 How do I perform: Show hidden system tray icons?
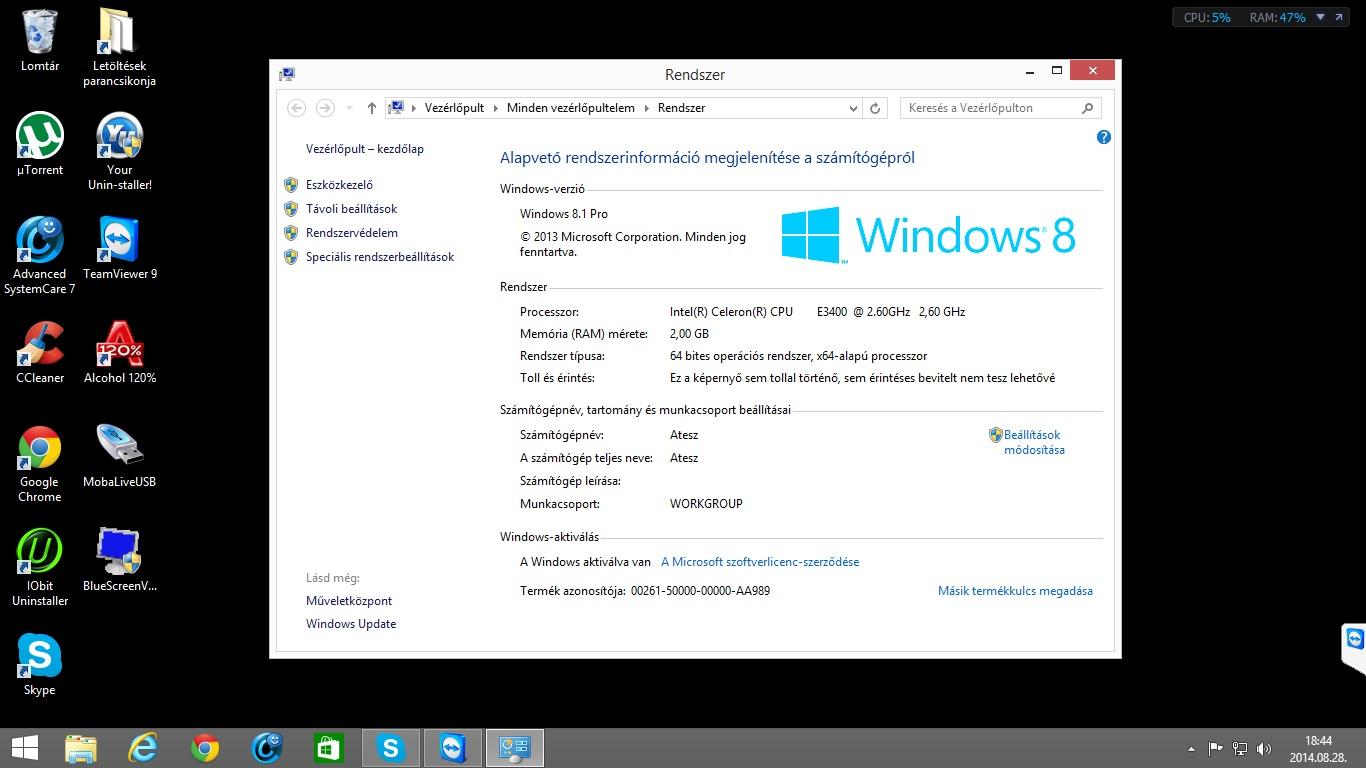[1191, 748]
